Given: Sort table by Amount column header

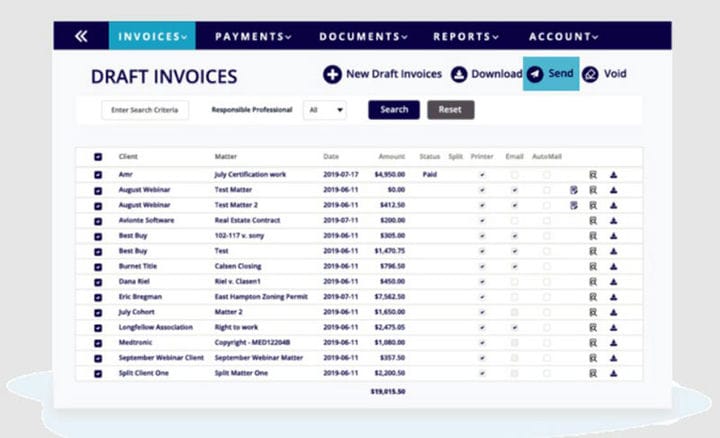Looking at the screenshot, I should coord(392,157).
